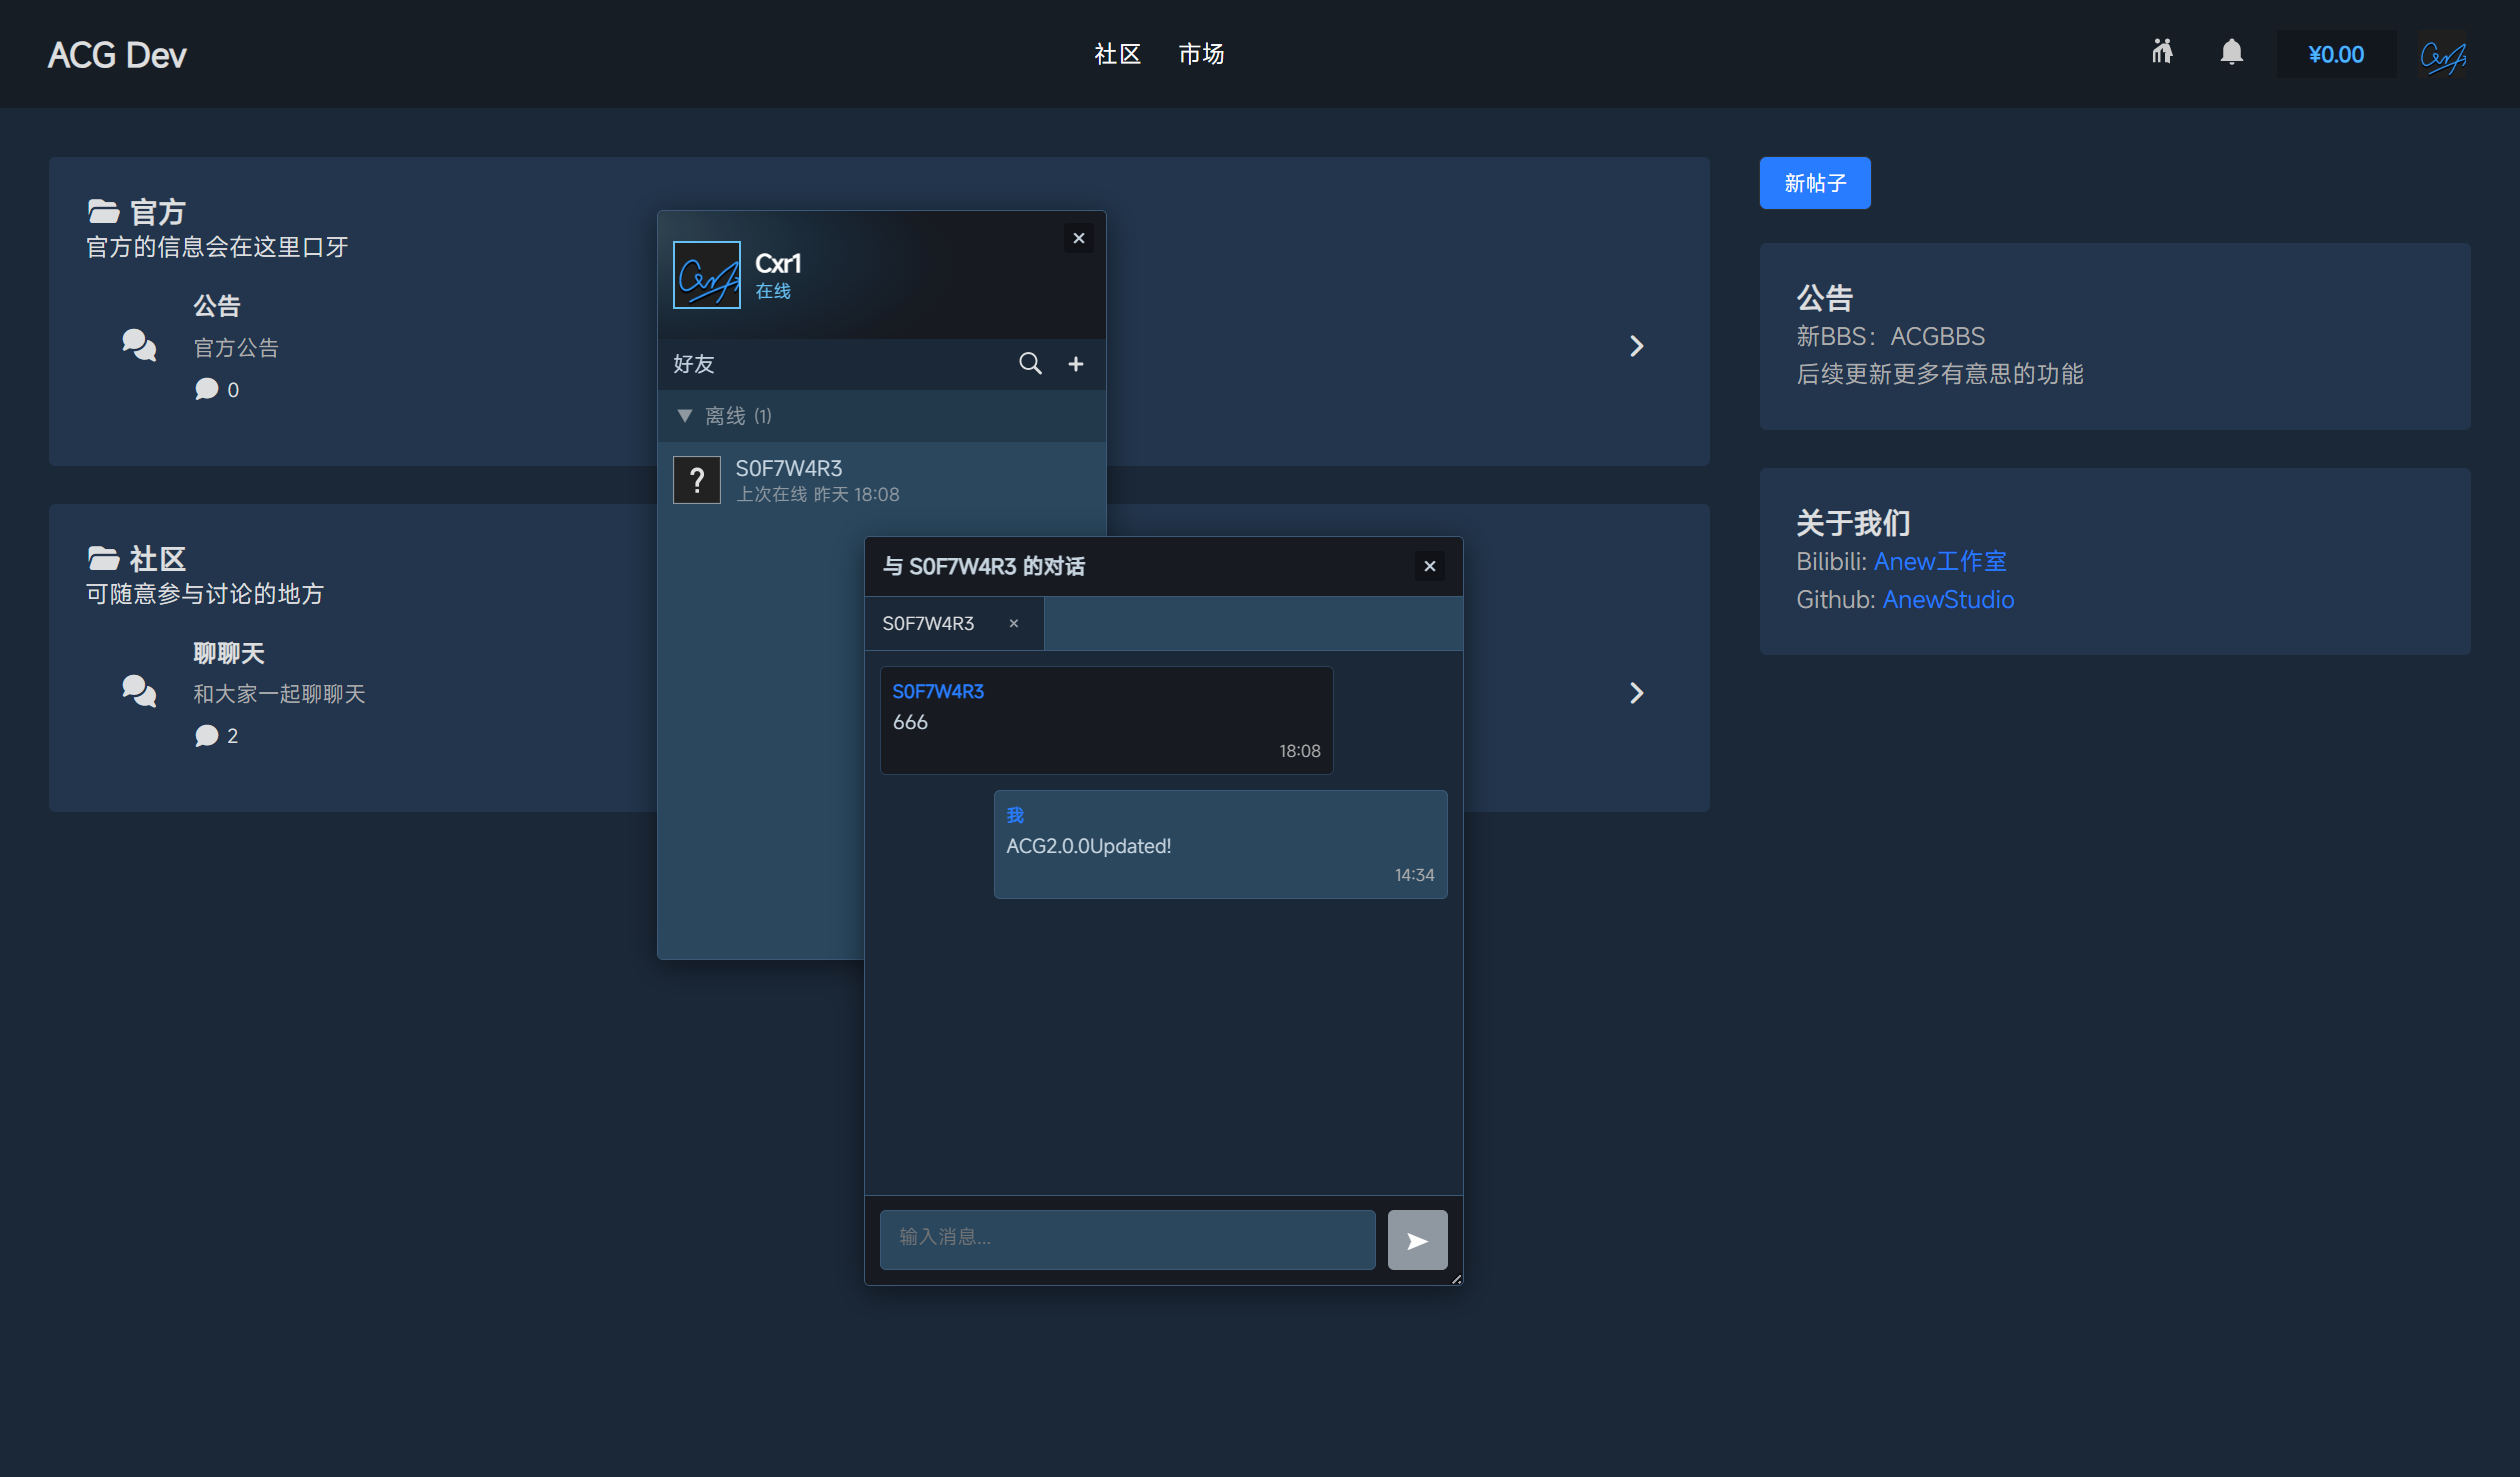Go to 社区 in the navigation bar
This screenshot has height=1477, width=2520.
1117,54
